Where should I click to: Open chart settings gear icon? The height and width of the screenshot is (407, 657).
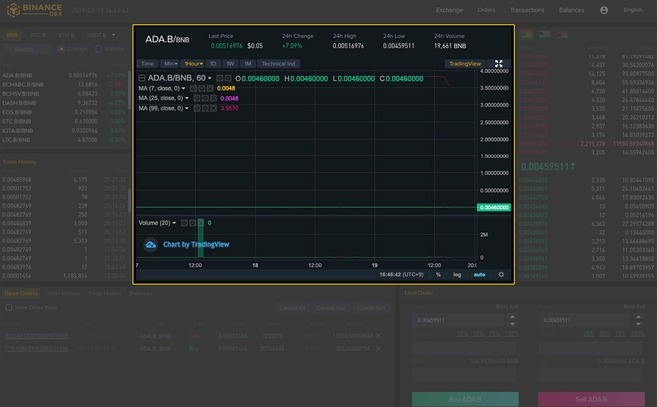(x=501, y=275)
